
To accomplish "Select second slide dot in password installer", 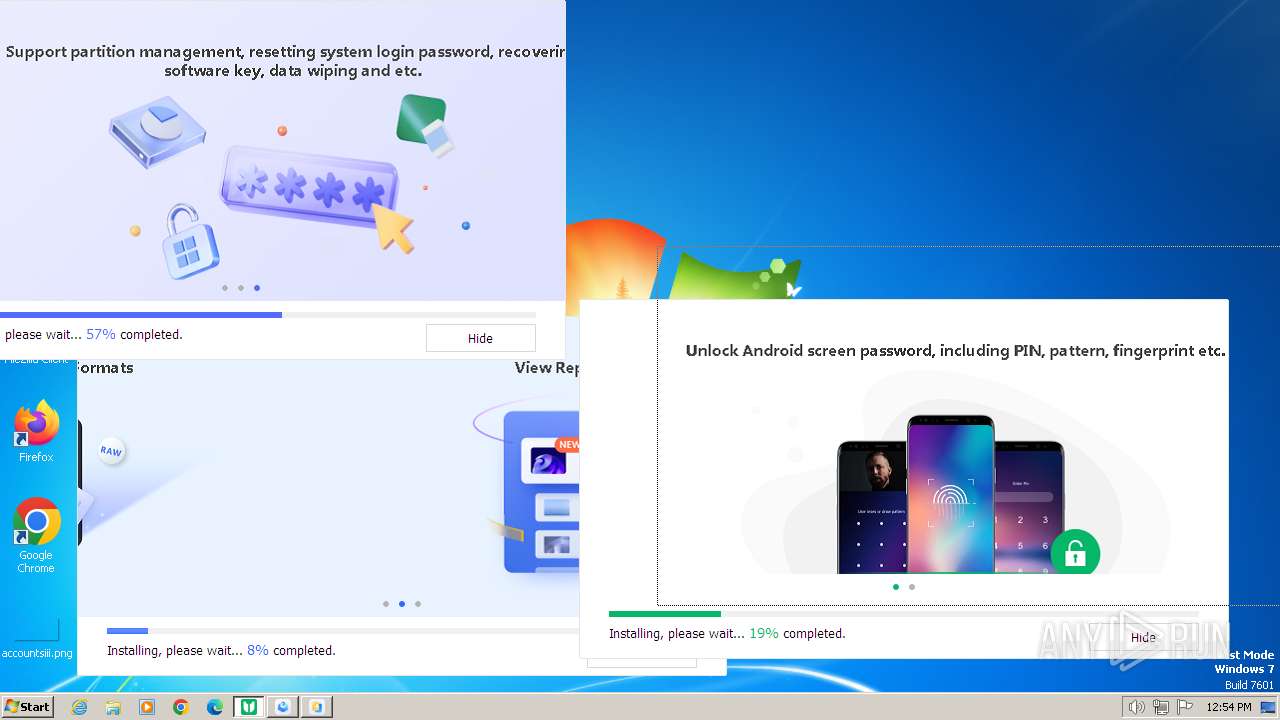I will coord(241,288).
